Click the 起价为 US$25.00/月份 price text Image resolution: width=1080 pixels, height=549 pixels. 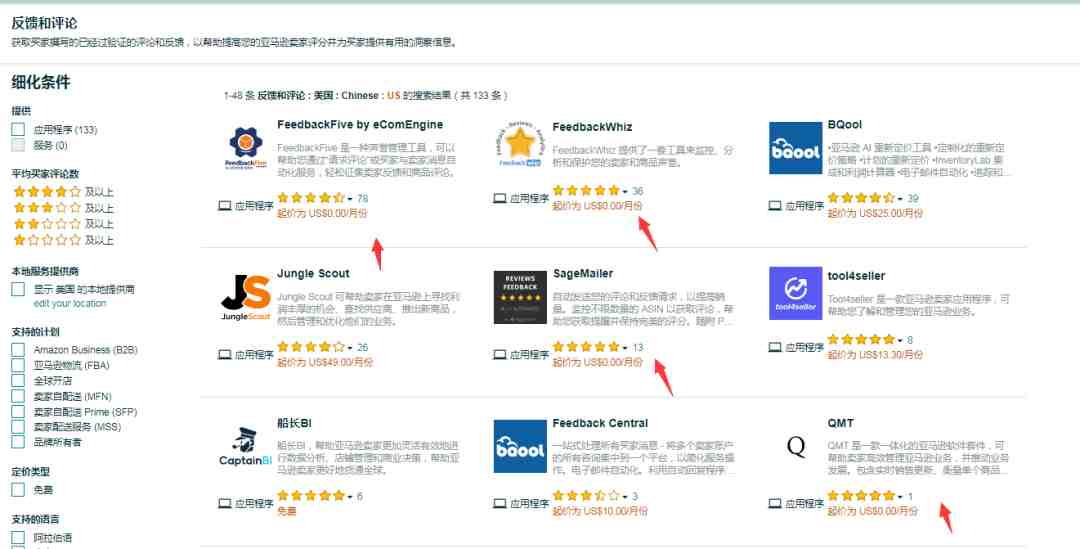(875, 214)
